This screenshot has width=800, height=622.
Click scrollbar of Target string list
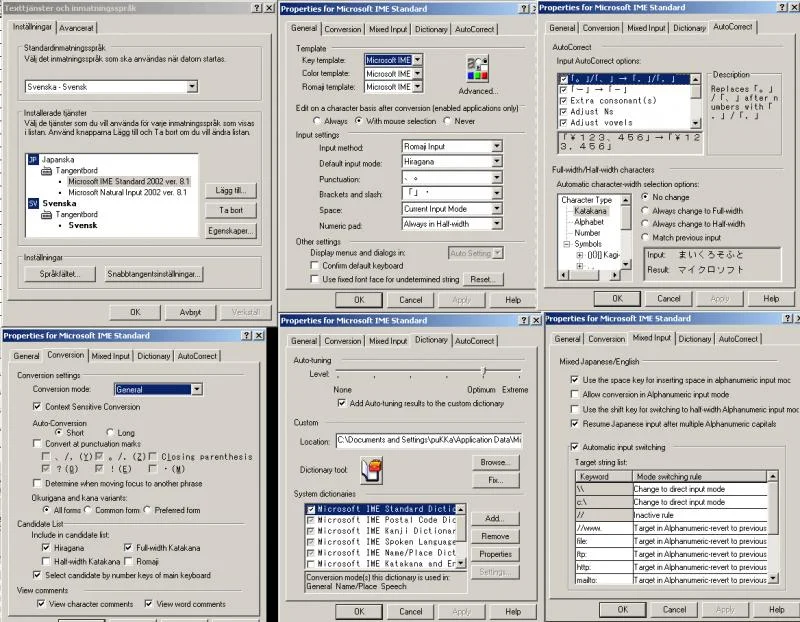click(x=773, y=527)
